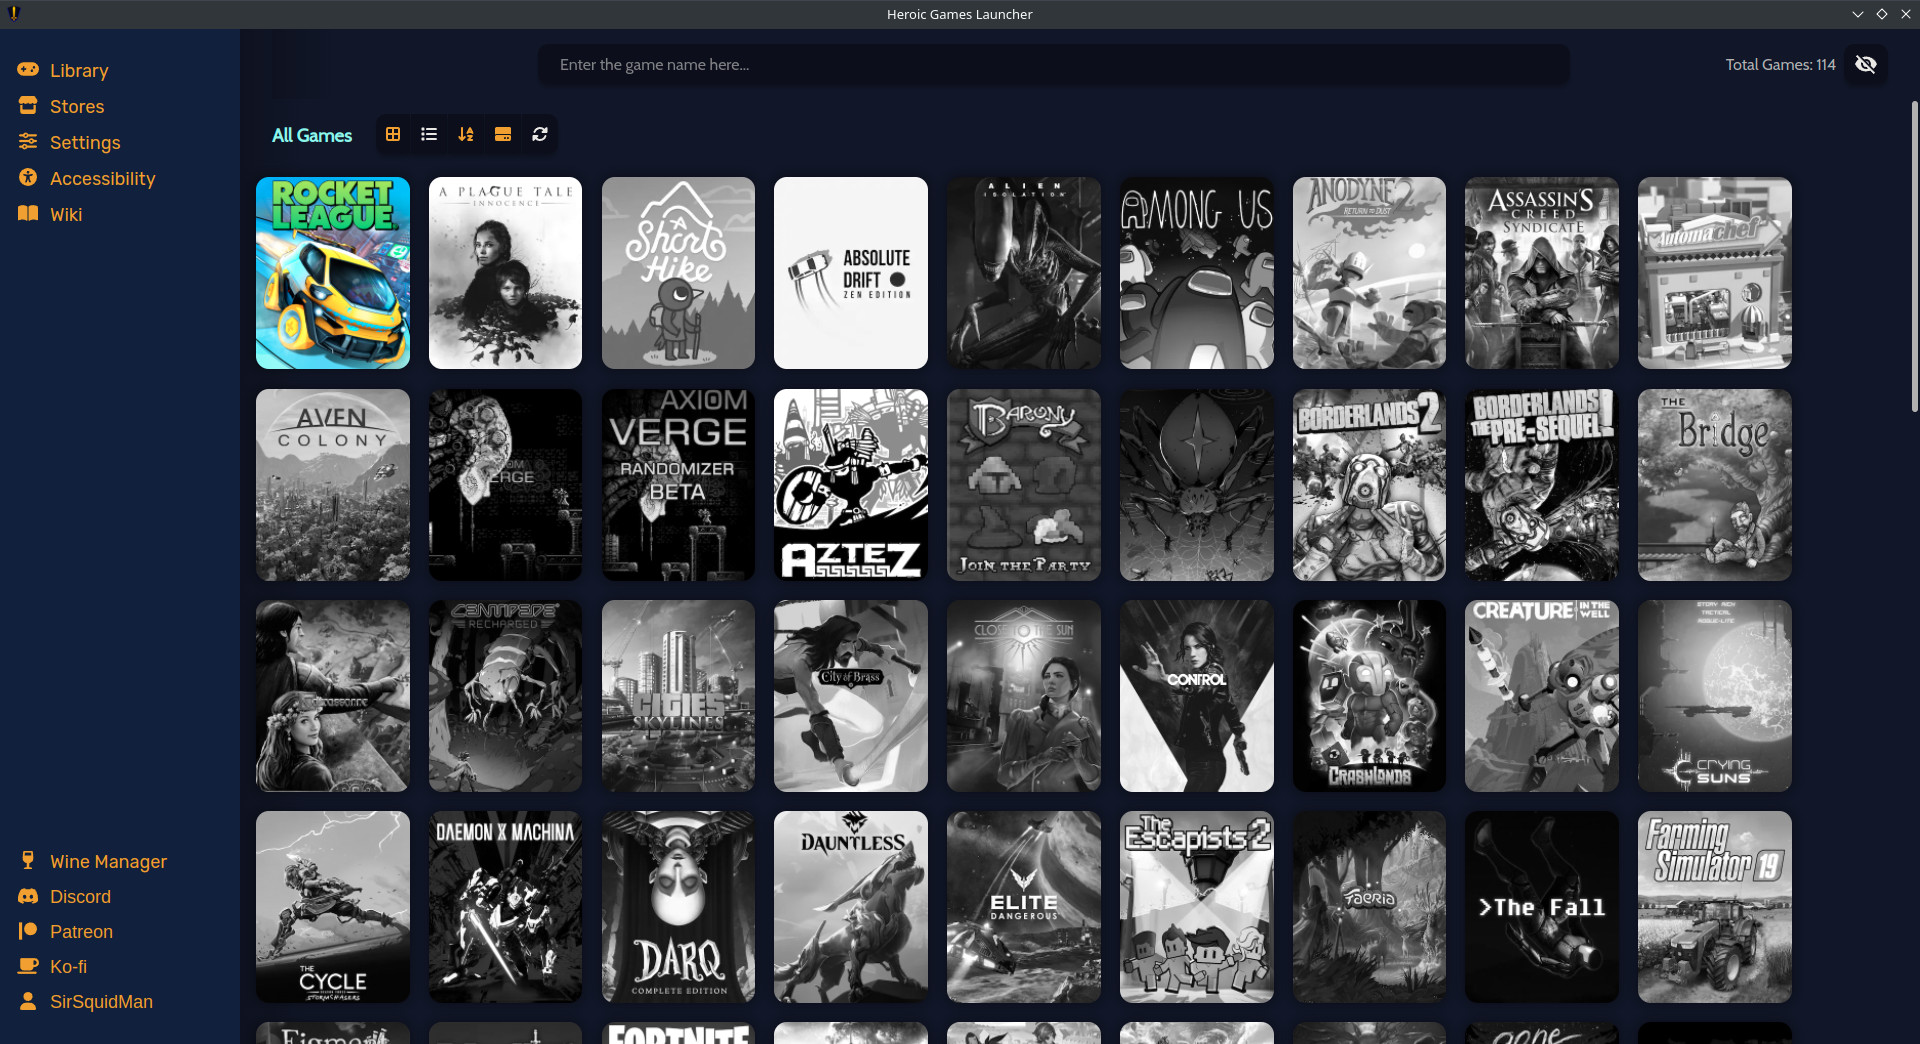Click the Ko-fi cup icon

pyautogui.click(x=28, y=966)
